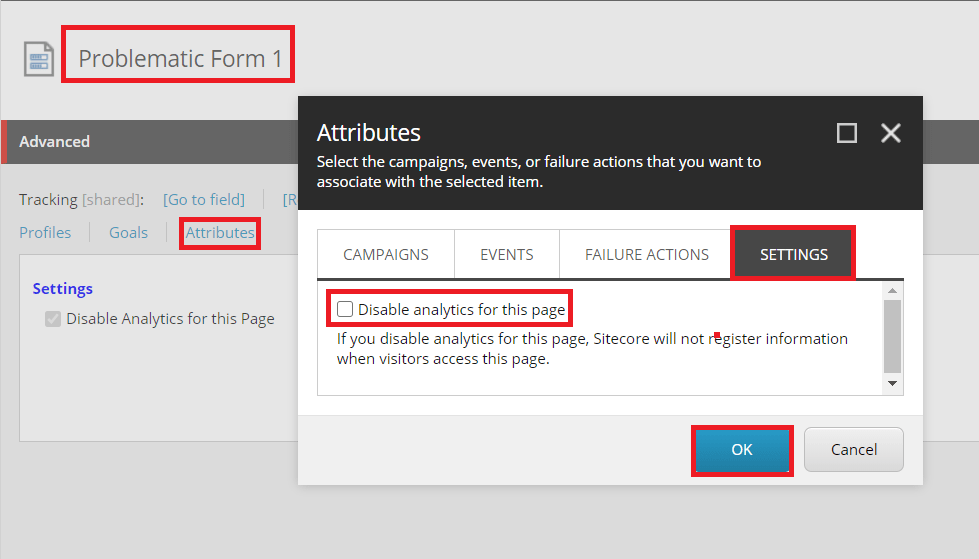The image size is (979, 559).
Task: Confirm the dialog with the OK button
Action: 742,450
